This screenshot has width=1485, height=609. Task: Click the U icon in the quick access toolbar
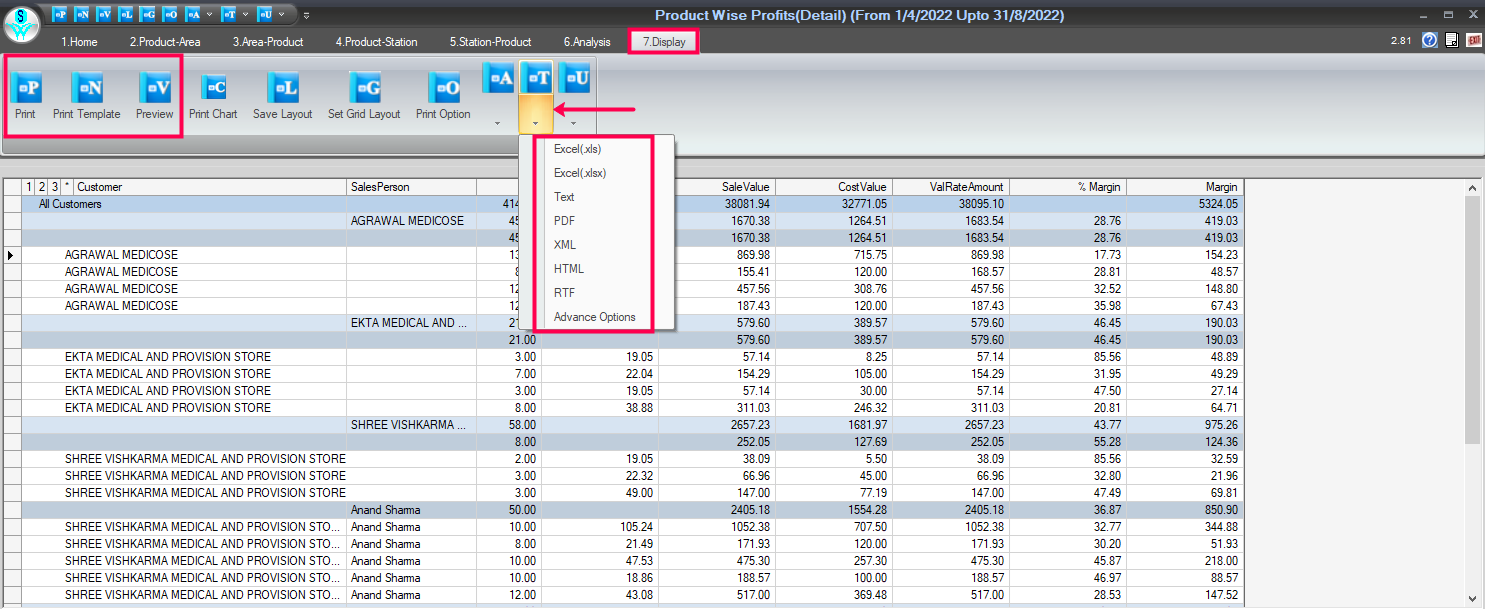265,15
